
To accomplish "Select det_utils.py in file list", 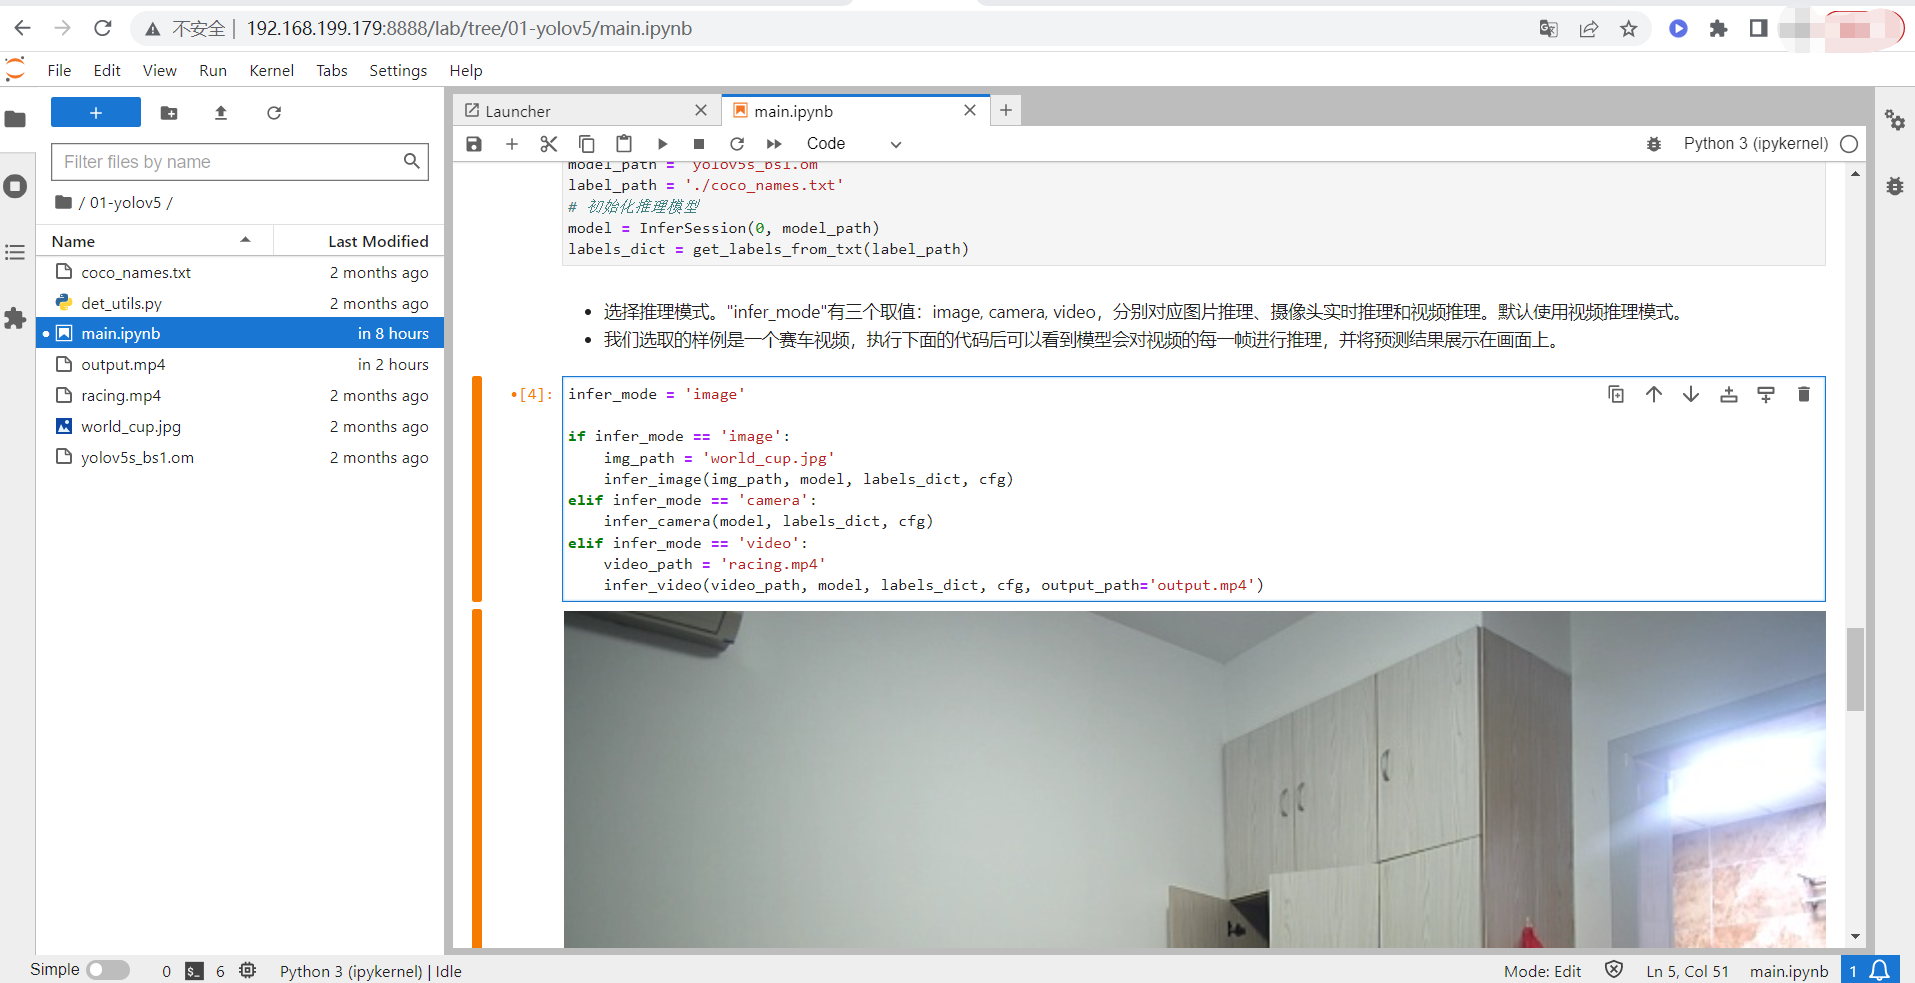I will [240, 303].
